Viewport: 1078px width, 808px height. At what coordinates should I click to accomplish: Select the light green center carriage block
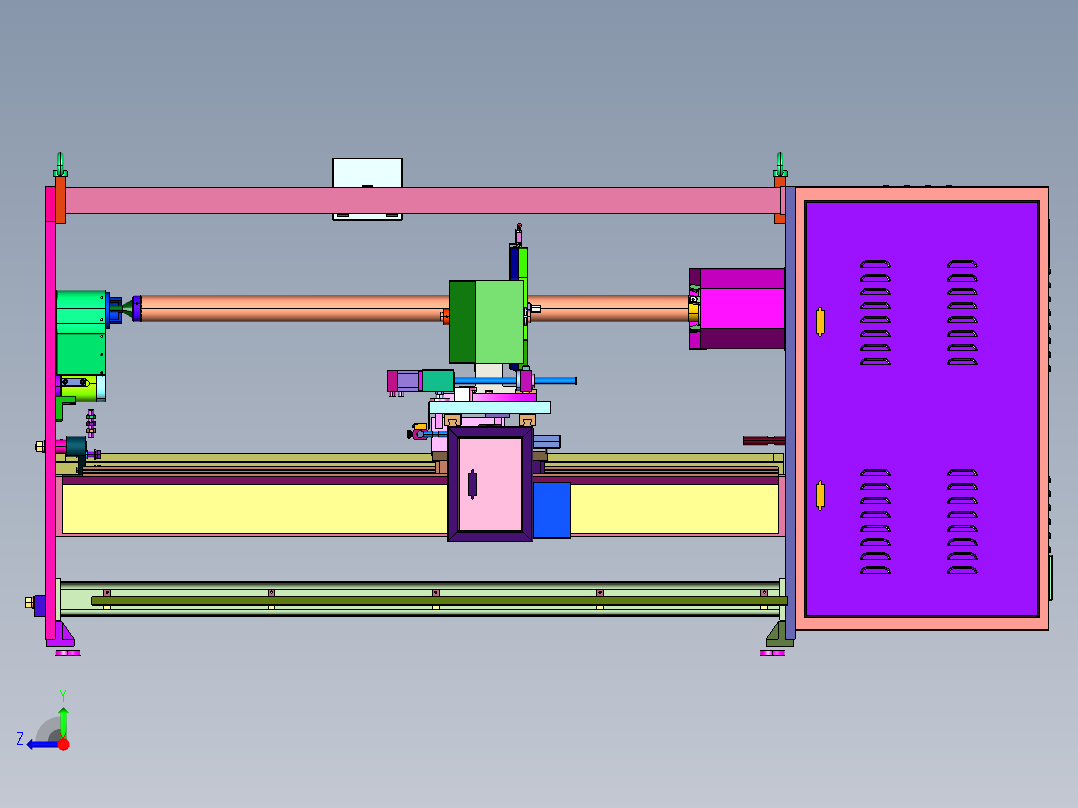click(x=499, y=321)
